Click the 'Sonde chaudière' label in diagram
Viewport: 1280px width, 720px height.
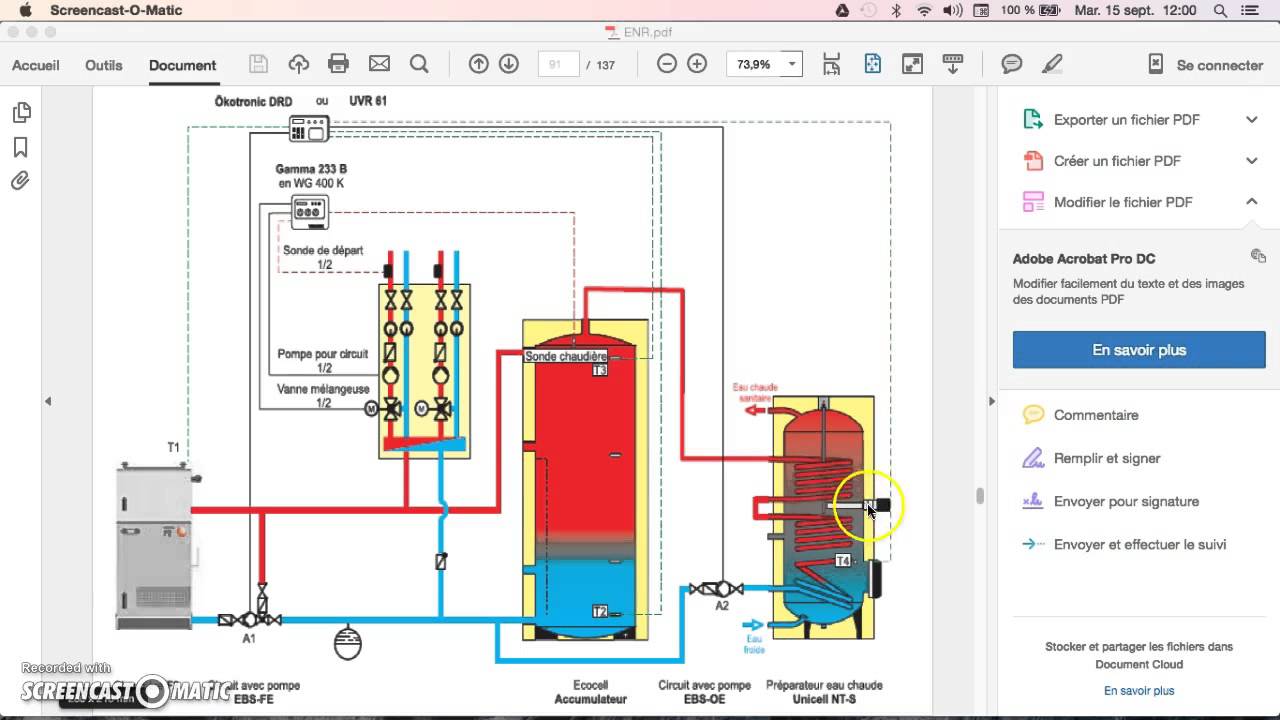pyautogui.click(x=566, y=356)
